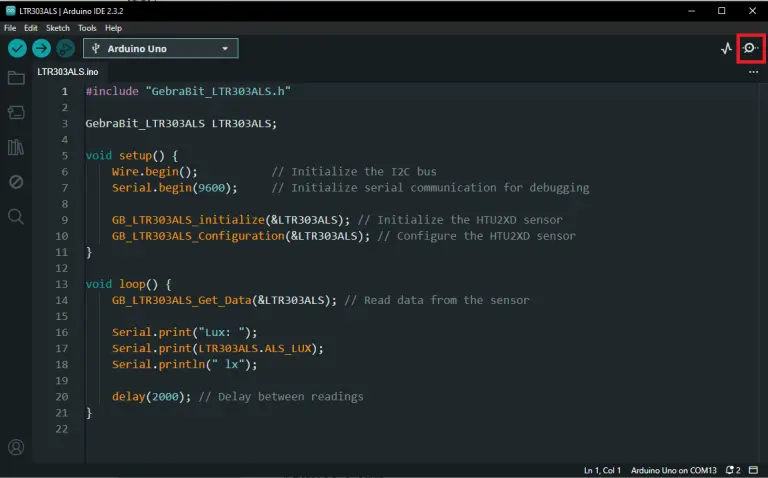Open the editor tab options ellipsis
The image size is (768, 478).
pos(753,72)
